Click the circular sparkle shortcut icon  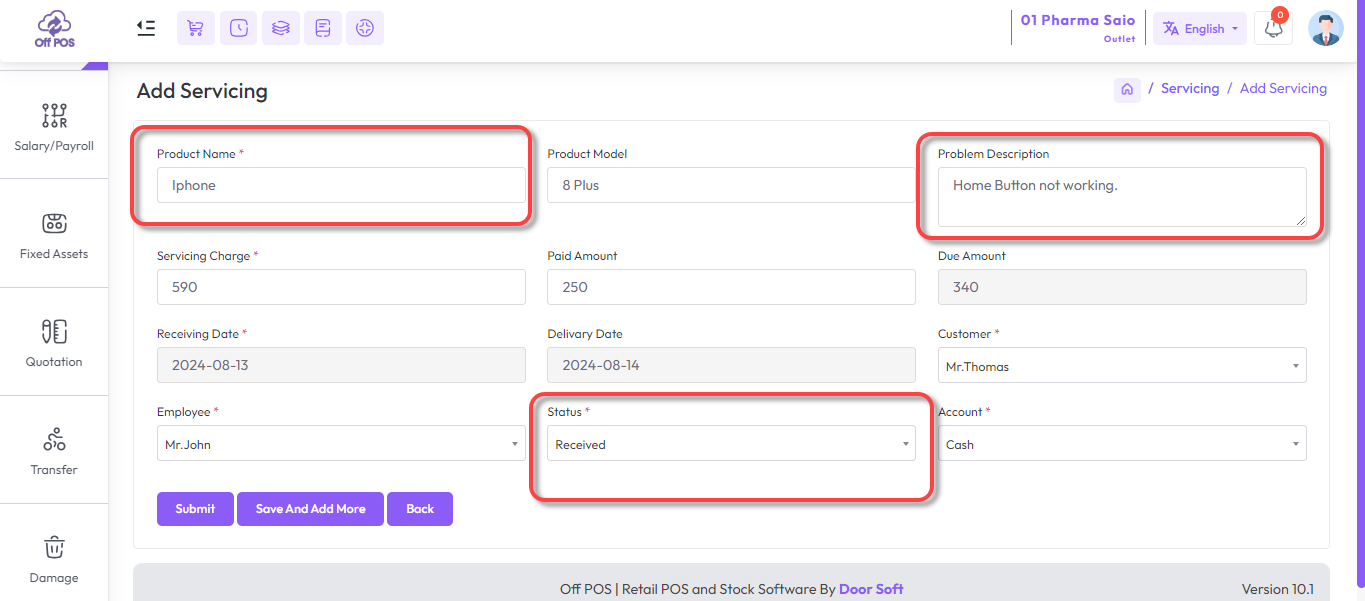point(365,28)
